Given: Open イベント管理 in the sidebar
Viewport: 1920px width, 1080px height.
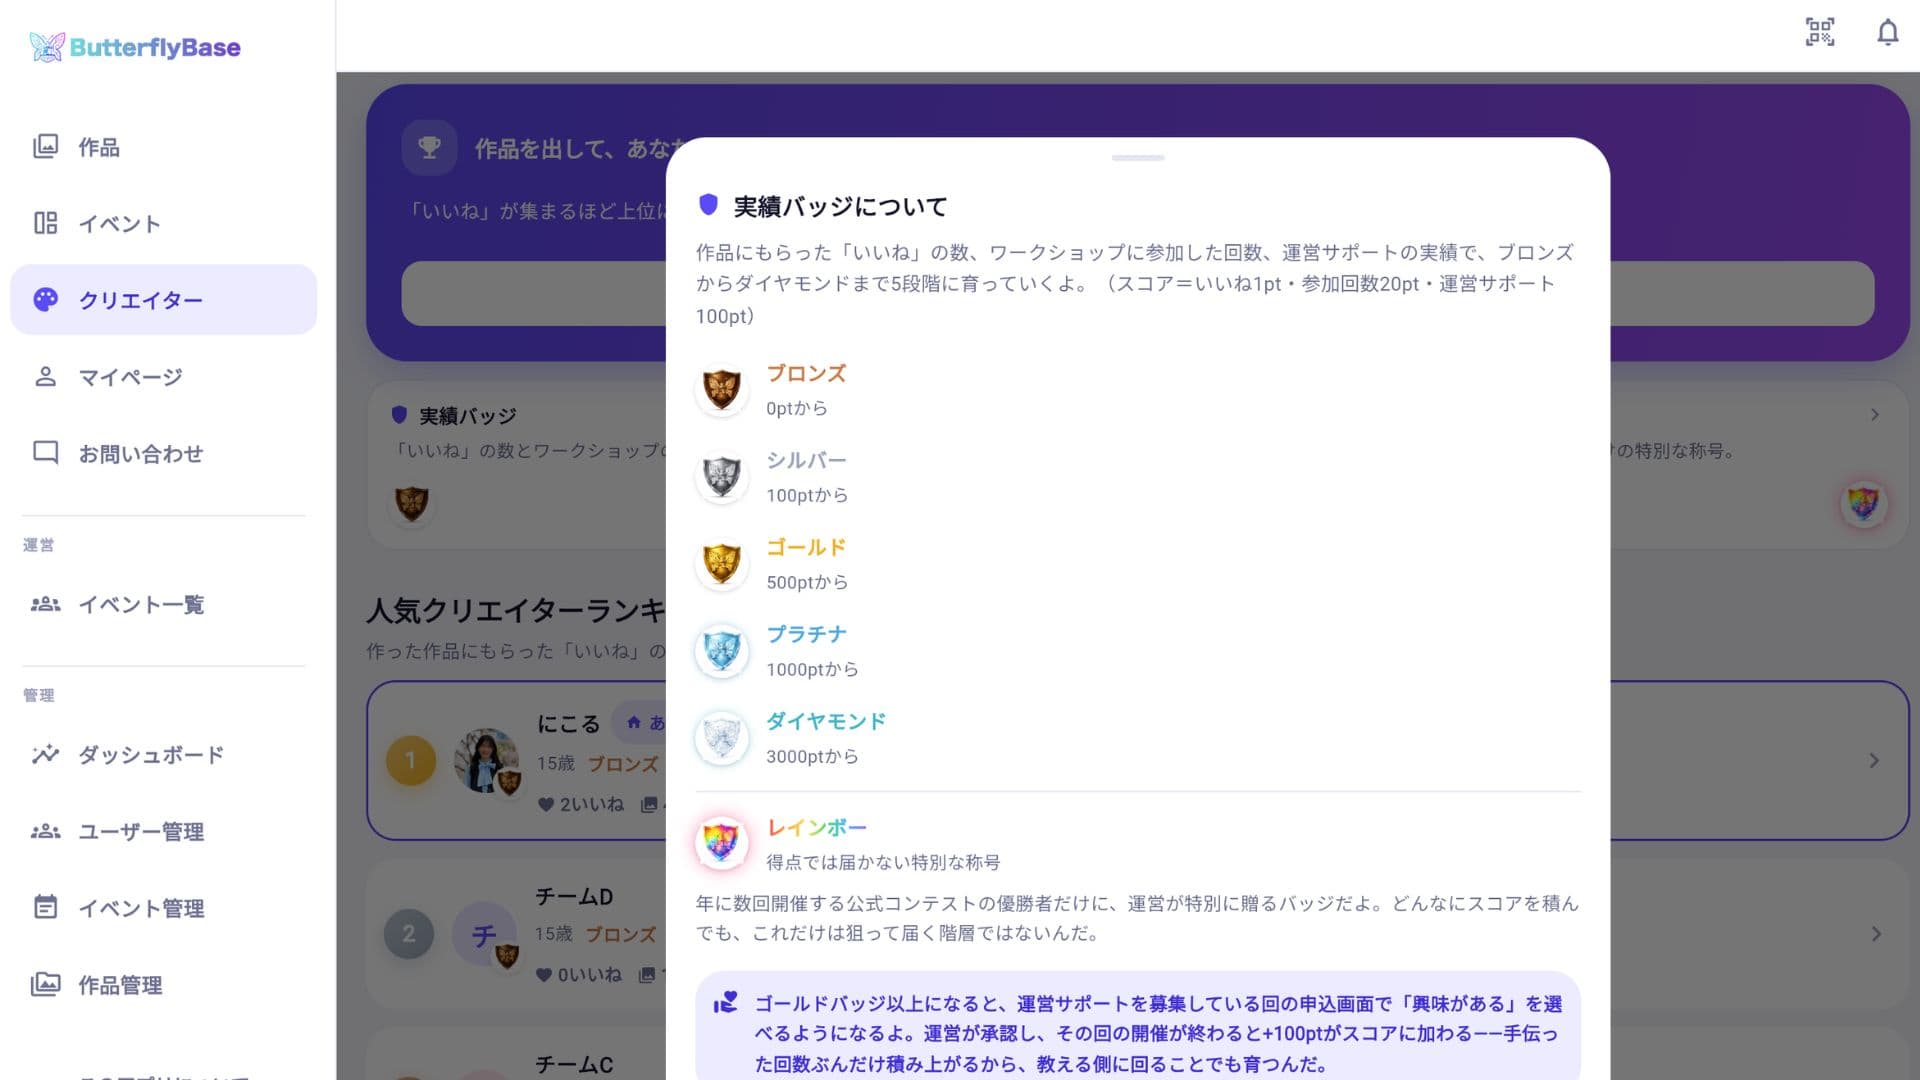Looking at the screenshot, I should coord(163,908).
